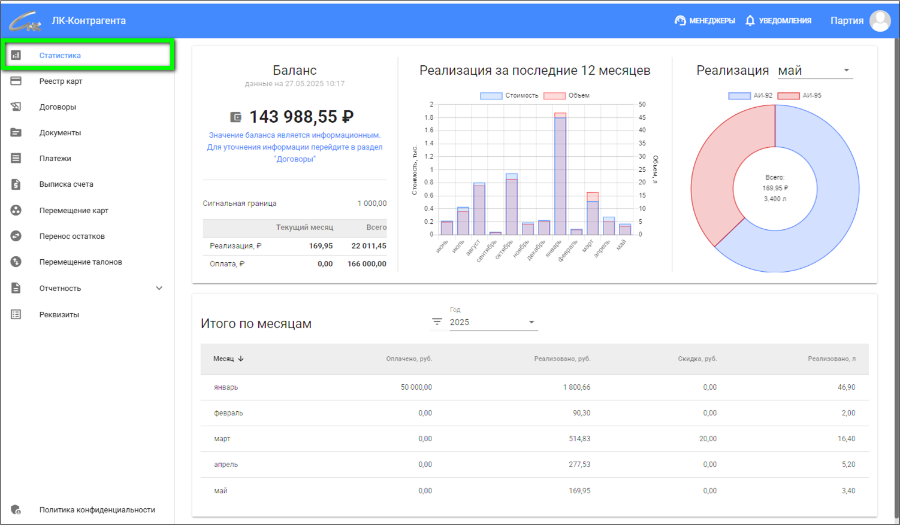Screen dimensions: 900x525
Task: Click the Реестр карт card icon
Action: (x=16, y=81)
